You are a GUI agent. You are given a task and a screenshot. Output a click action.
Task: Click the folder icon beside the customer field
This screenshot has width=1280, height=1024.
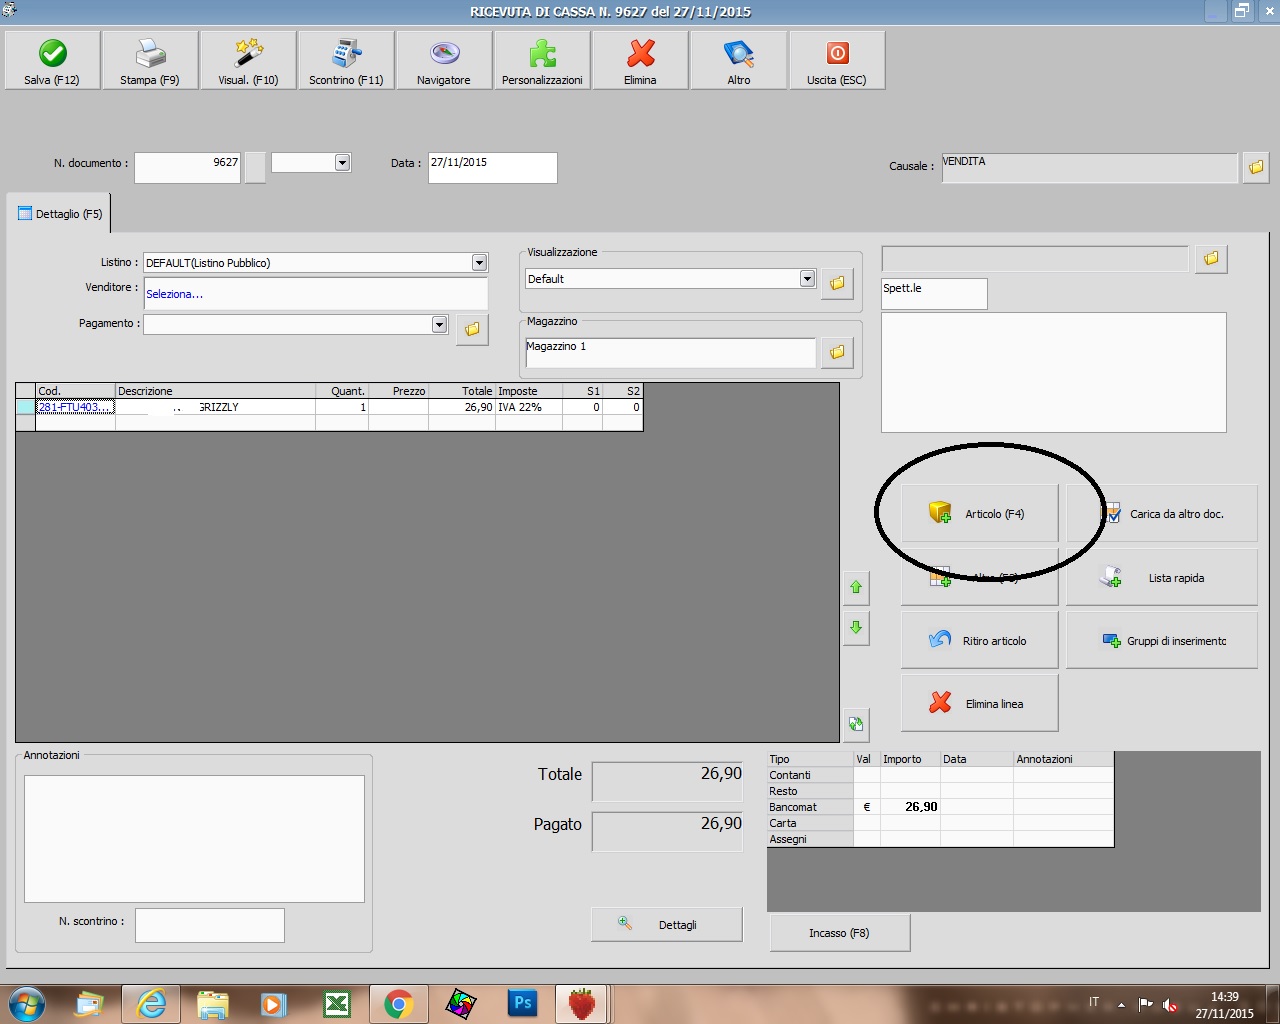click(1211, 259)
